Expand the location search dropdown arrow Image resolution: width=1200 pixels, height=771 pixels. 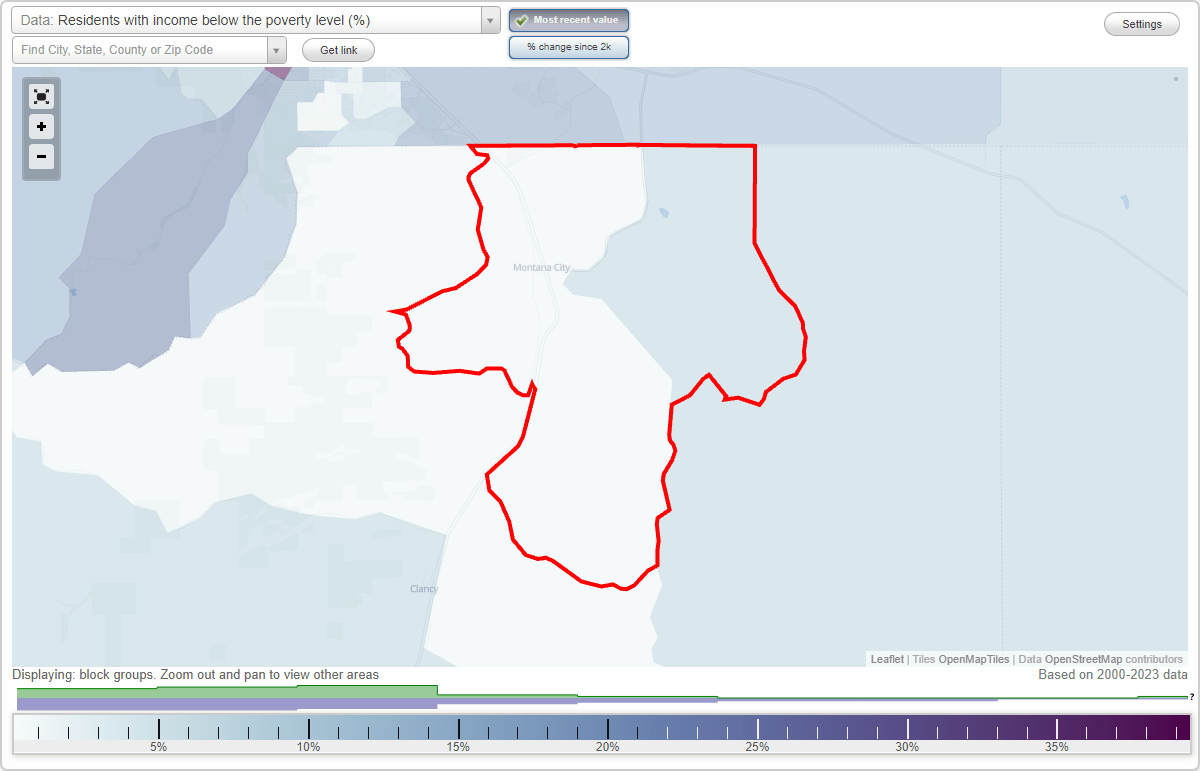coord(276,50)
